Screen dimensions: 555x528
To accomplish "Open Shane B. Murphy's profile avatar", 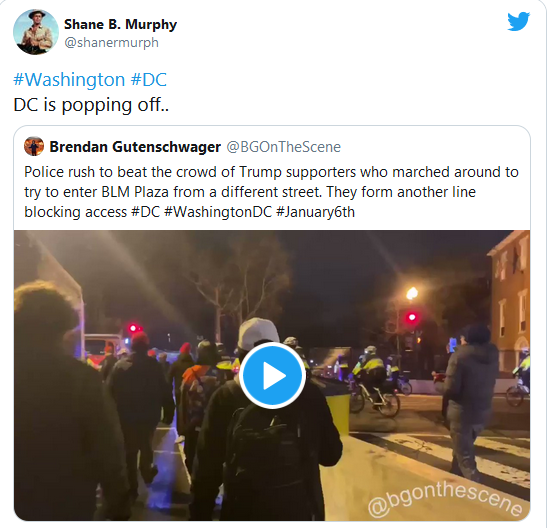I will (36, 32).
